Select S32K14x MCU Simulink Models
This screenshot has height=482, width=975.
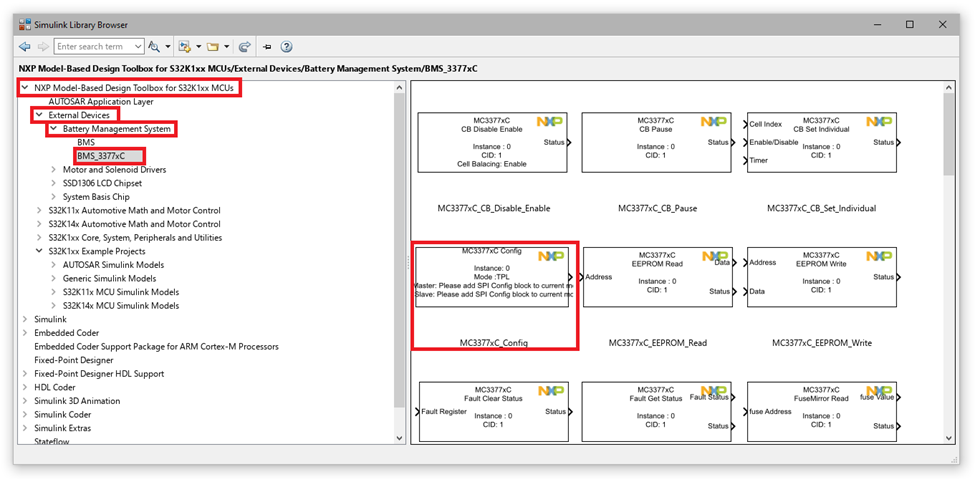121,305
